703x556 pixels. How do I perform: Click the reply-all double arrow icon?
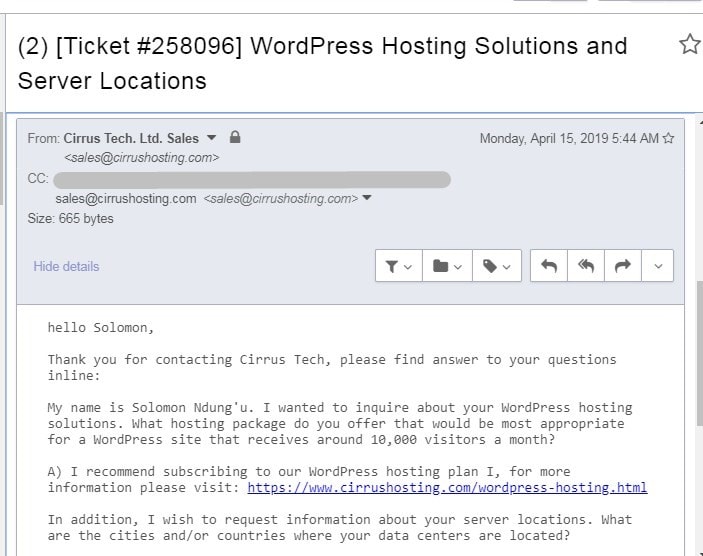coord(586,266)
